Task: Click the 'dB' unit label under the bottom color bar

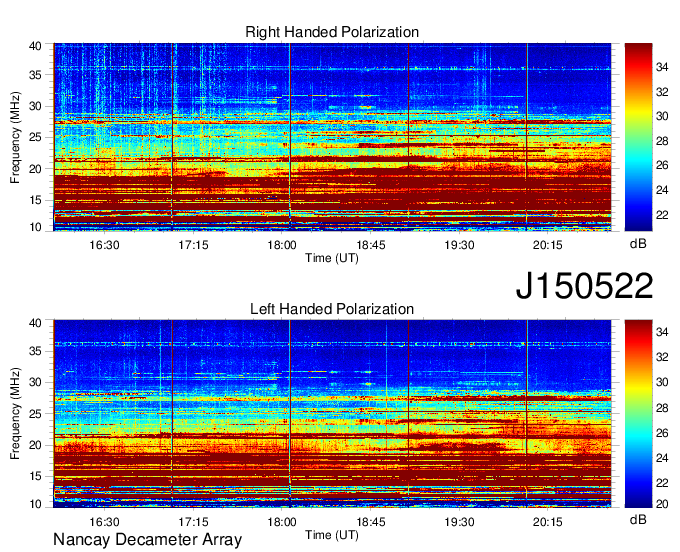Action: 638,520
